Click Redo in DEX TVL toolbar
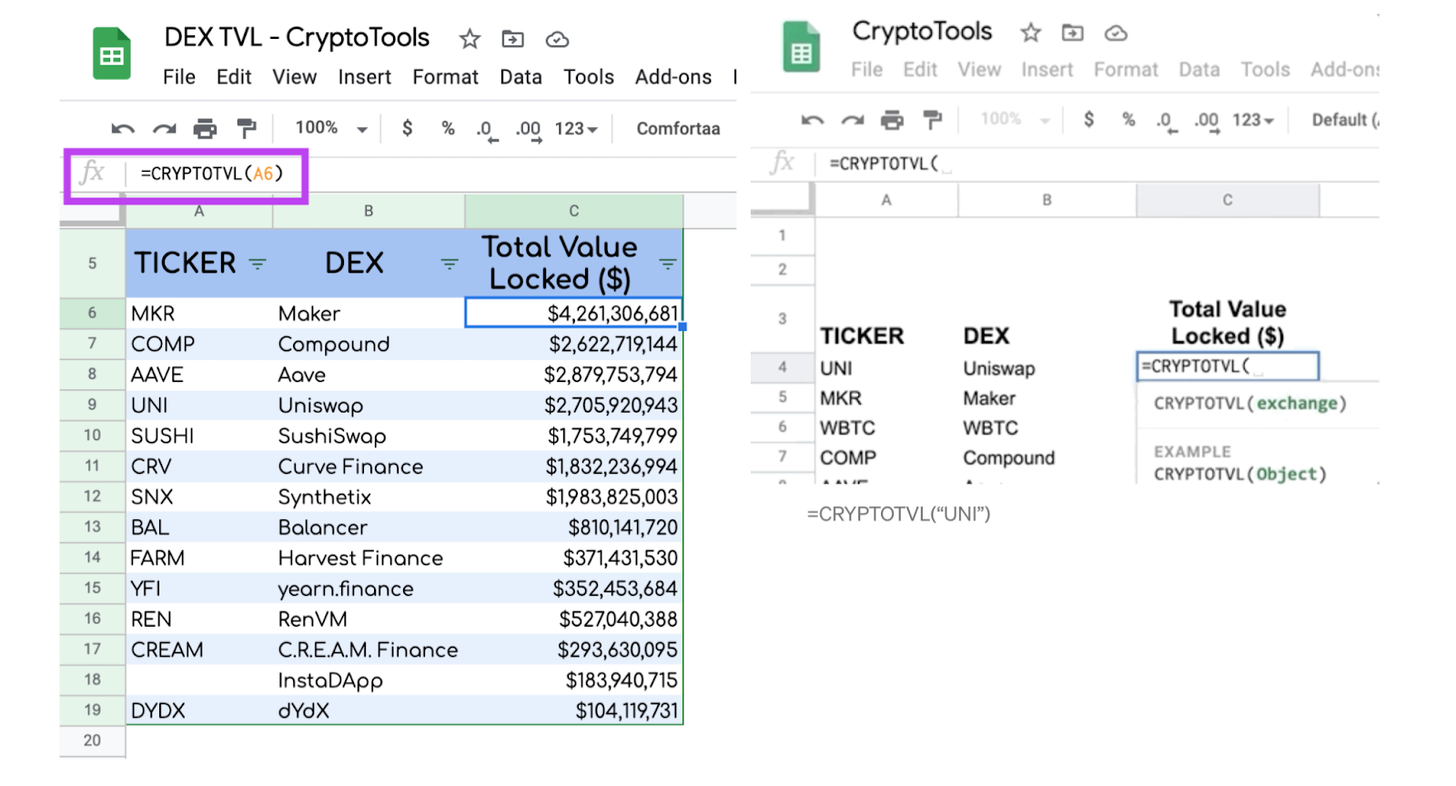The width and height of the screenshot is (1456, 786). [164, 129]
